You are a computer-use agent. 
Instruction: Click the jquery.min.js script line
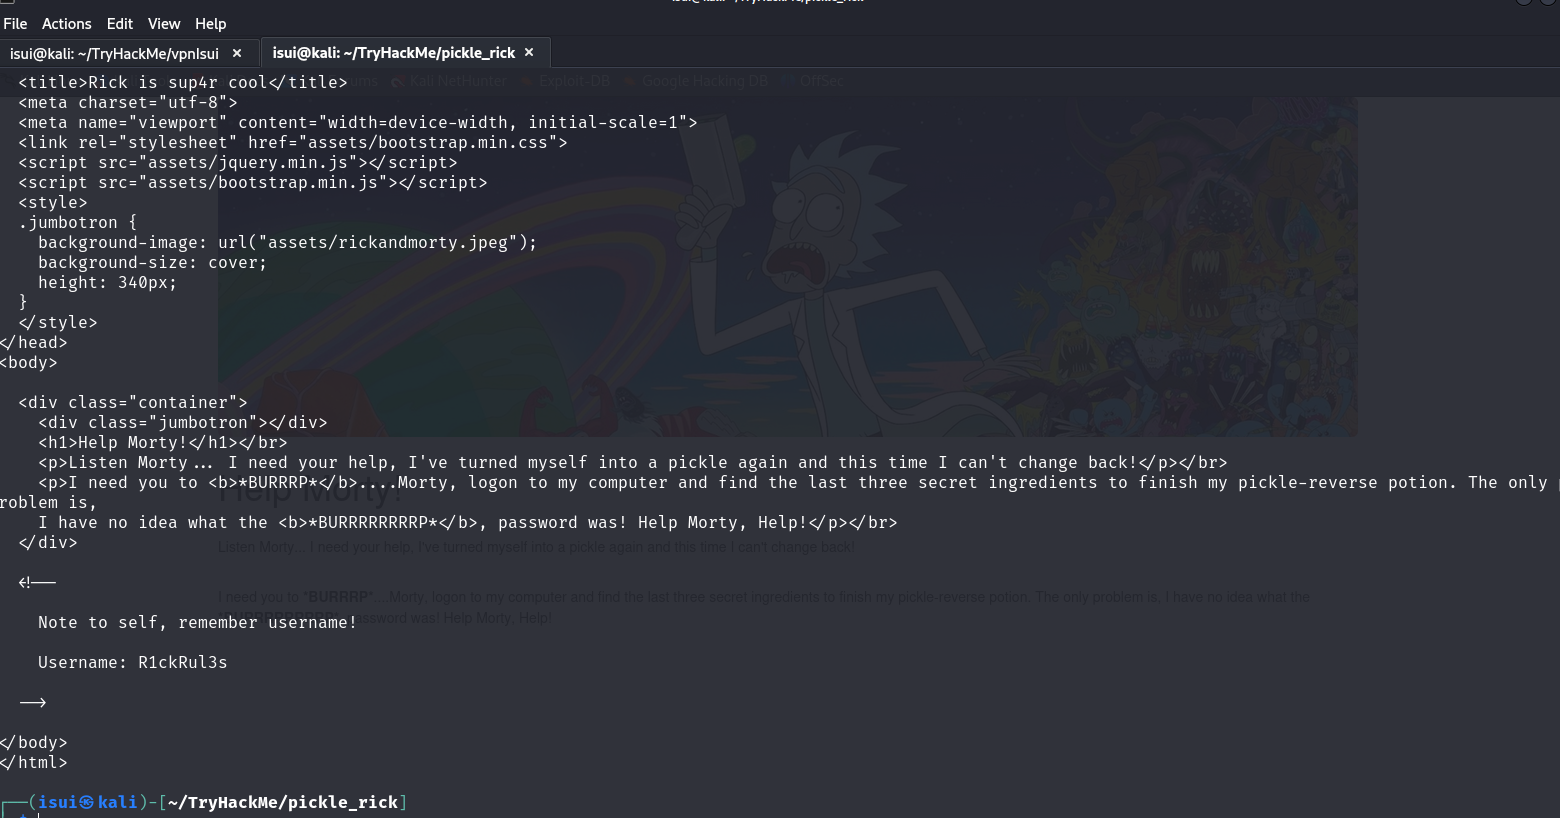point(238,162)
